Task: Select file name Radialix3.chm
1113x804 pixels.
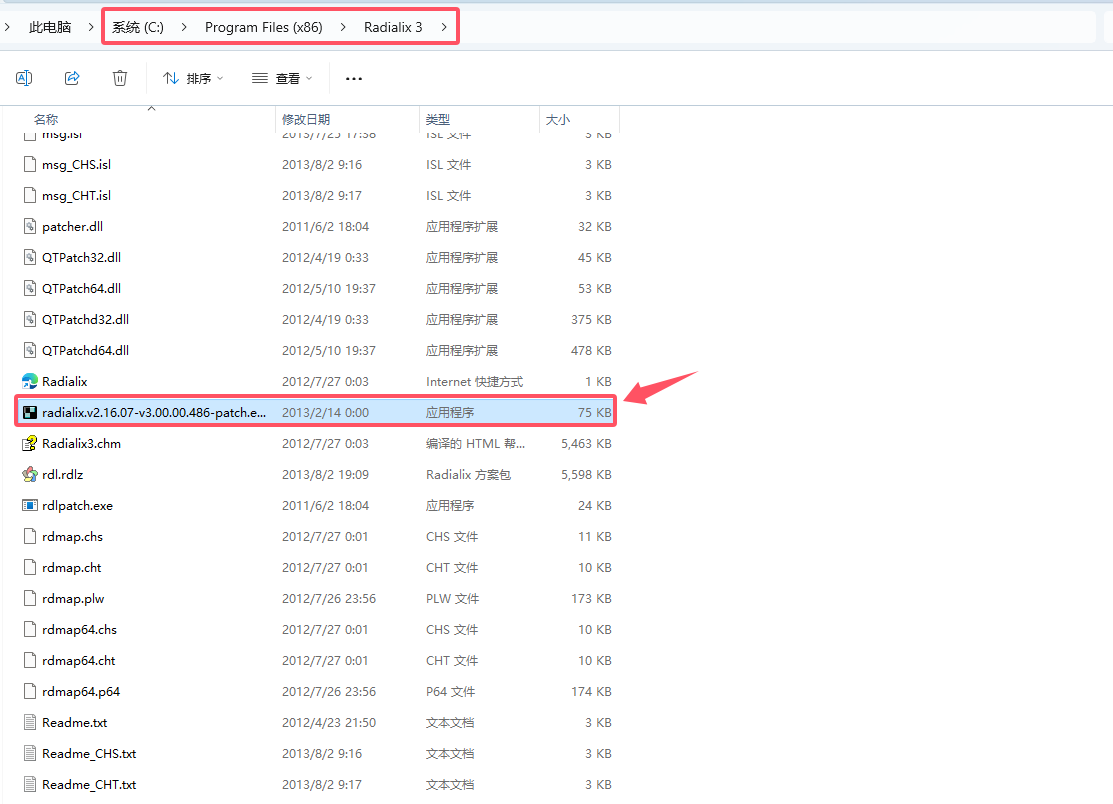Action: point(82,444)
